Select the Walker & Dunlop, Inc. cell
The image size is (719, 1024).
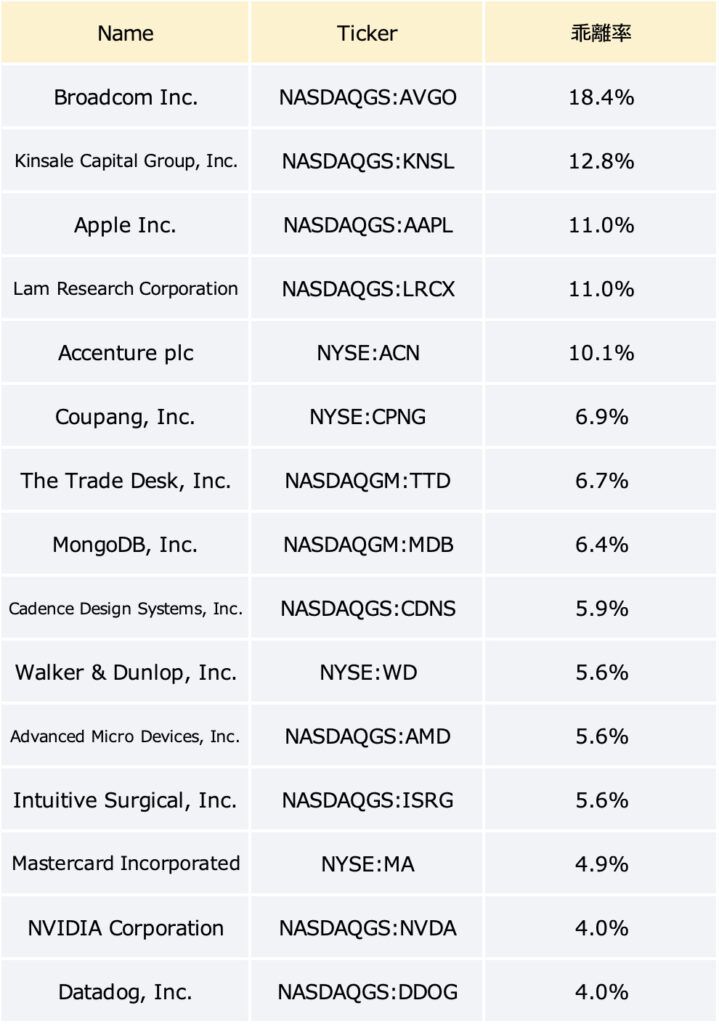coord(125,673)
